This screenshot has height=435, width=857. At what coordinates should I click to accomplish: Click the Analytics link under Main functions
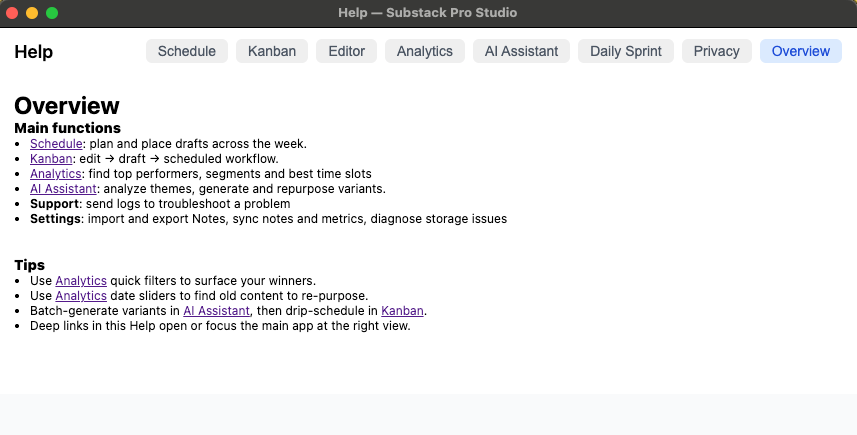[56, 174]
